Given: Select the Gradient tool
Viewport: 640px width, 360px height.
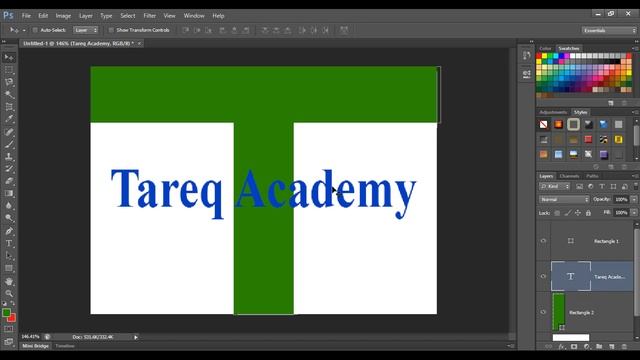Looking at the screenshot, I should pyautogui.click(x=9, y=193).
